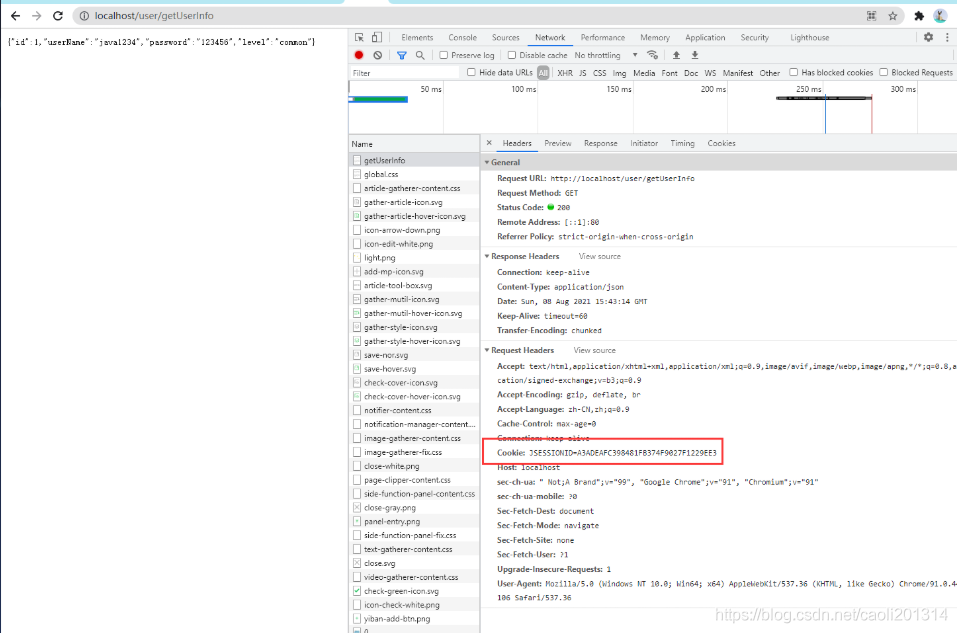
Task: Open the network search magnifier
Action: click(x=420, y=55)
